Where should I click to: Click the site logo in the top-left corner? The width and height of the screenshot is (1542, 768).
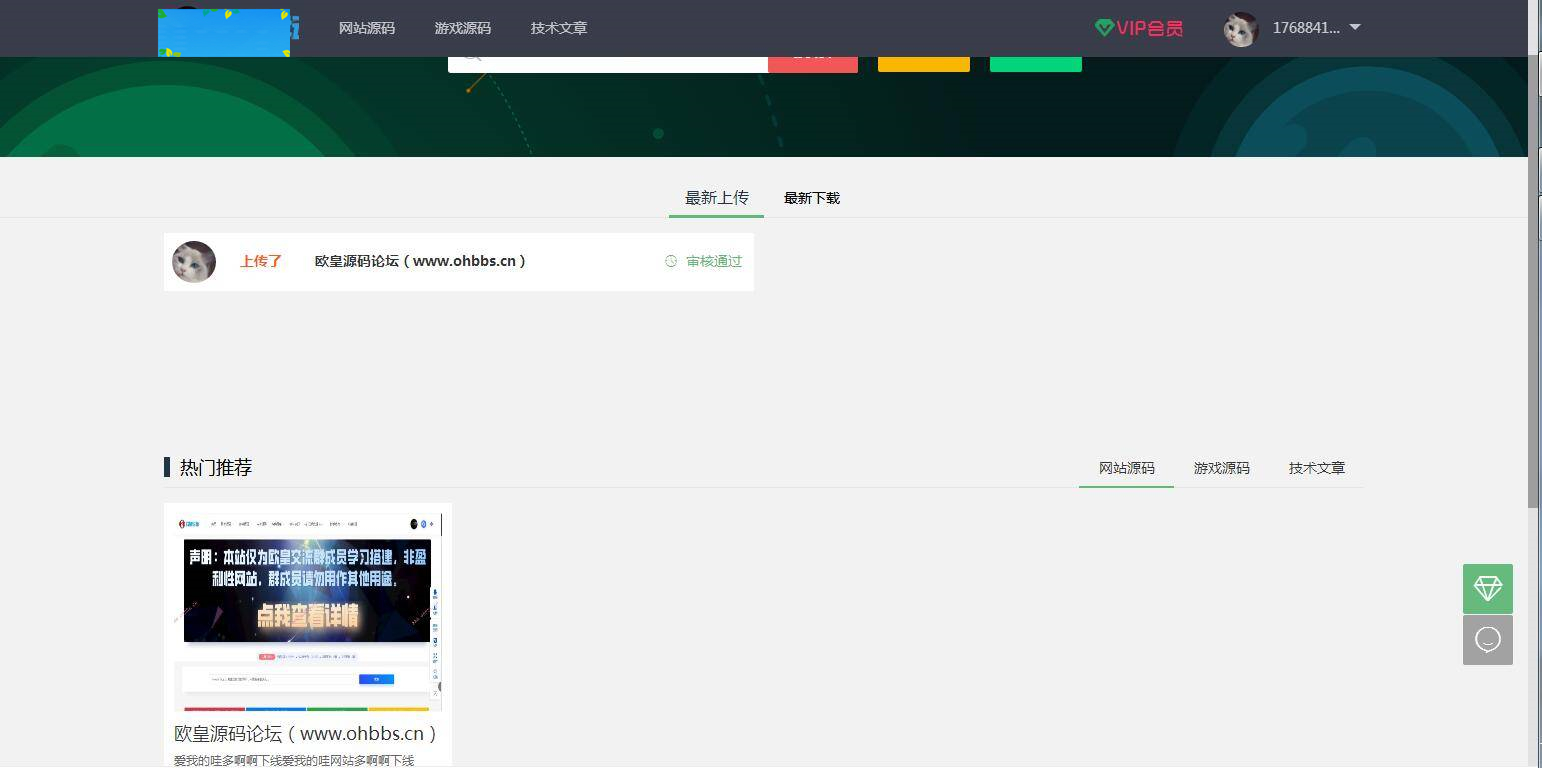click(x=225, y=31)
